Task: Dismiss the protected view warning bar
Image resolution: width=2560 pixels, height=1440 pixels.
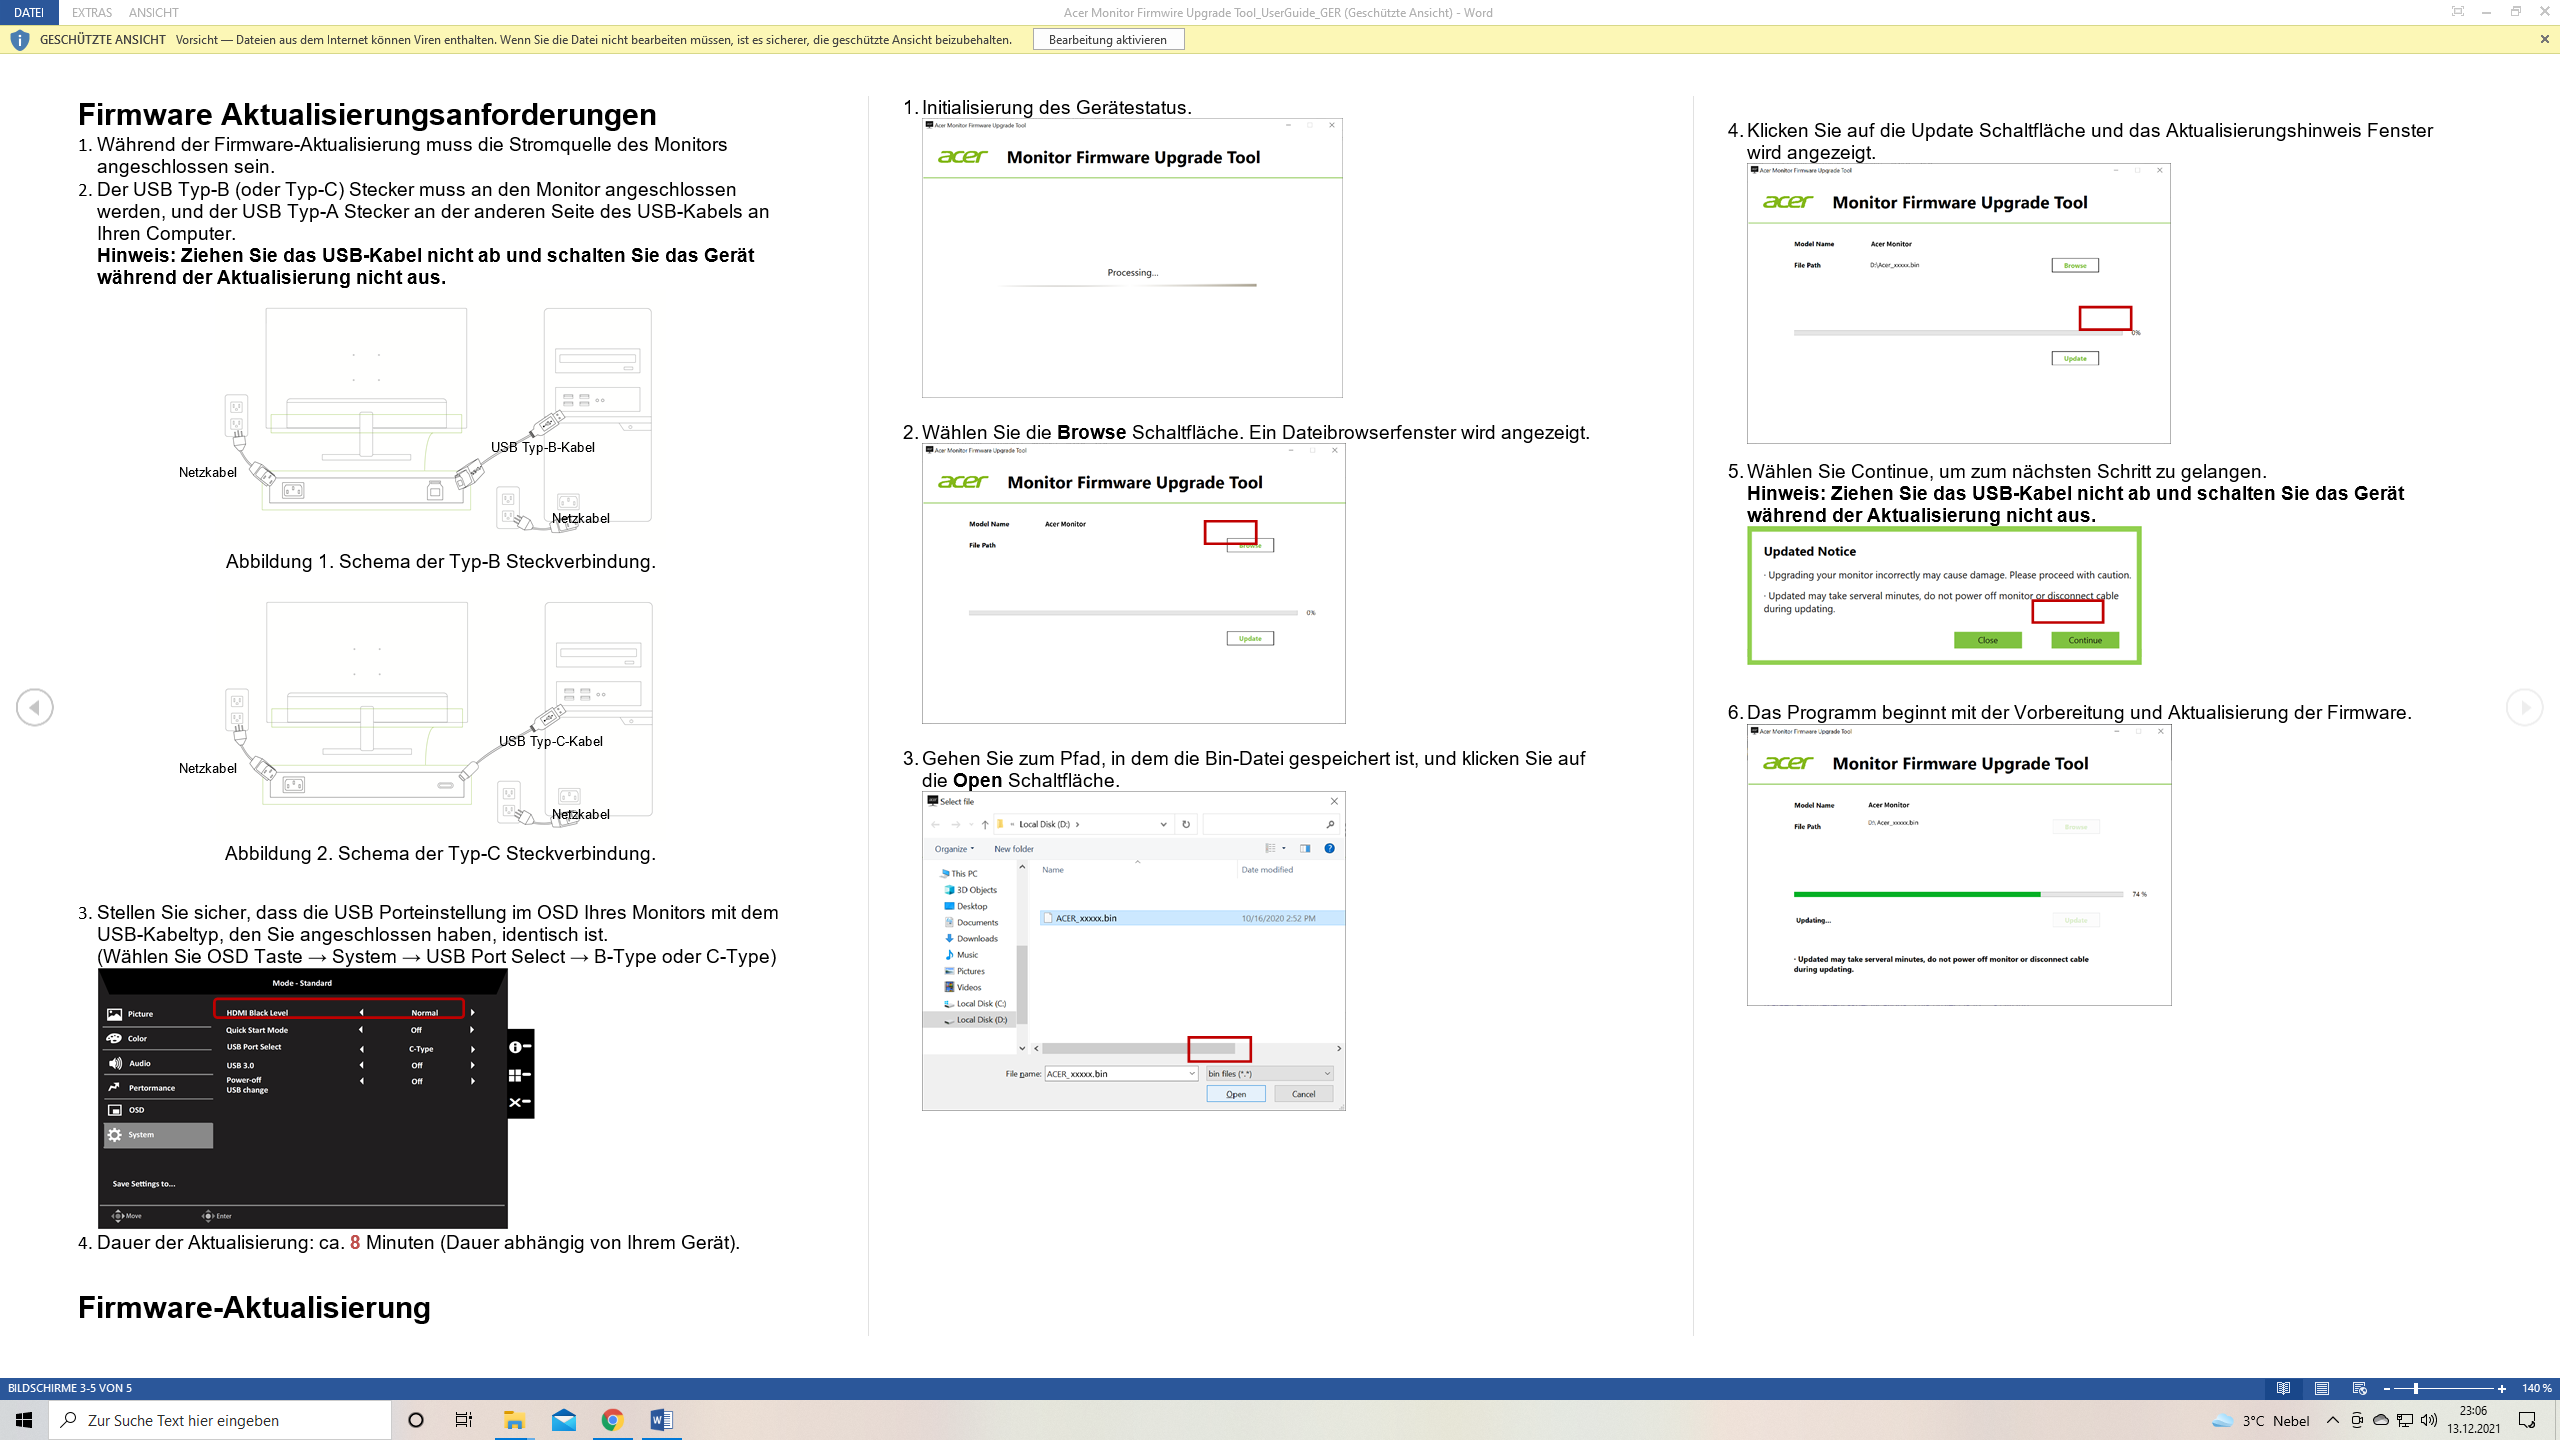Action: (x=2544, y=39)
